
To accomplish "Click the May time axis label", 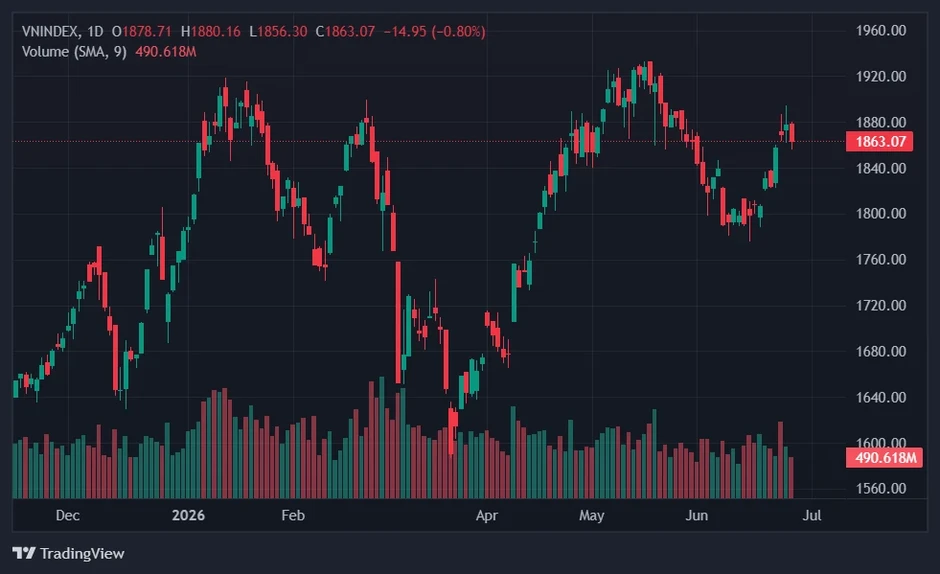I will click(x=592, y=515).
